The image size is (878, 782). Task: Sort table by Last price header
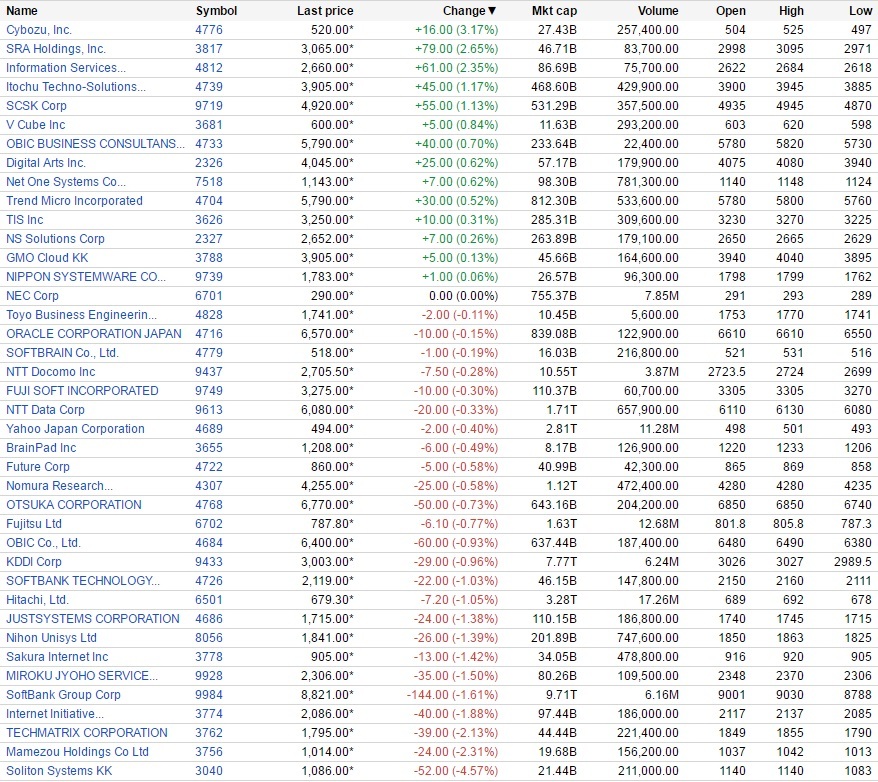[x=325, y=11]
